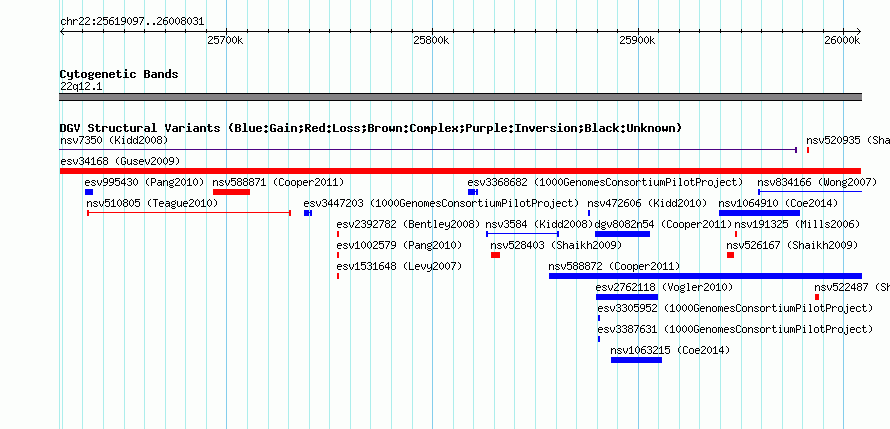Click nsv1064910 (Coe2014) label
Viewport: 890px width, 429px height.
(778, 203)
